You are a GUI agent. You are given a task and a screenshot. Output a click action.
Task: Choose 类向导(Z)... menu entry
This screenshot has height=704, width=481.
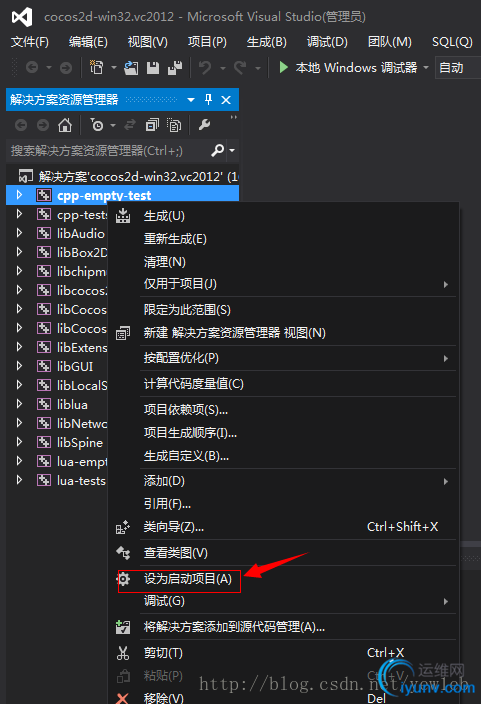pos(284,527)
